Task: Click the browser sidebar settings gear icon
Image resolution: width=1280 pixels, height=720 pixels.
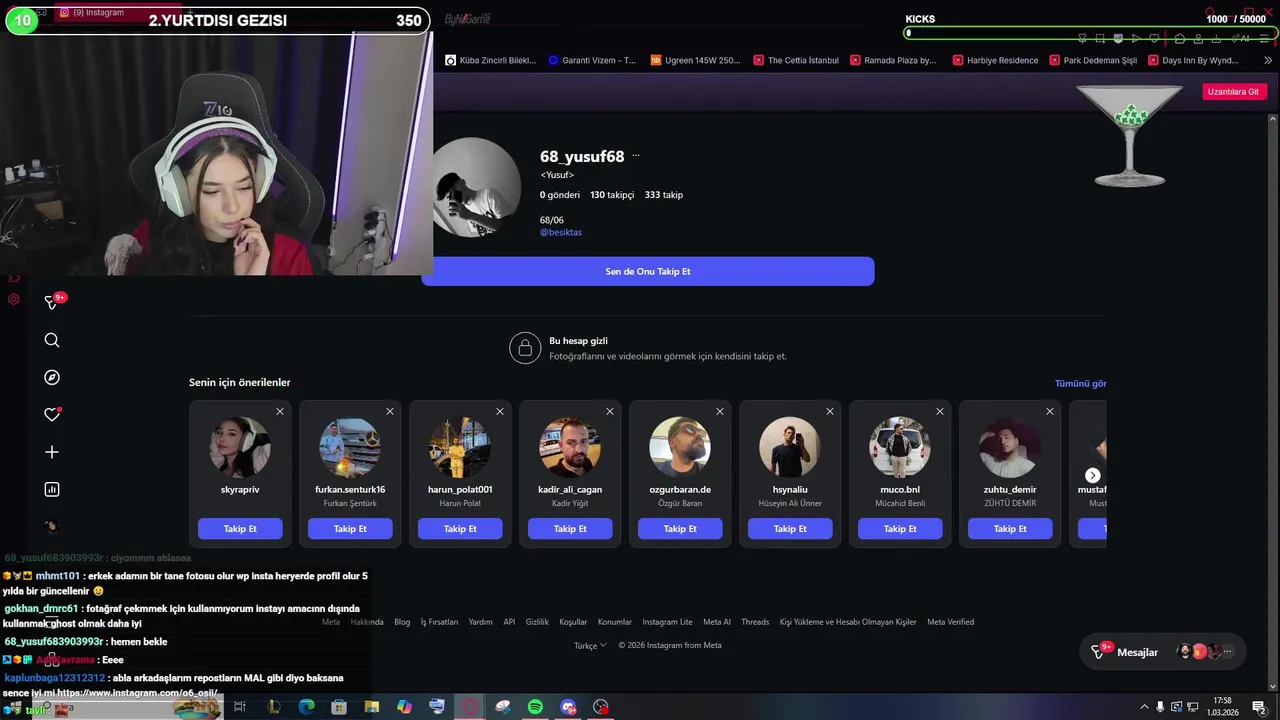Action: [x=13, y=299]
